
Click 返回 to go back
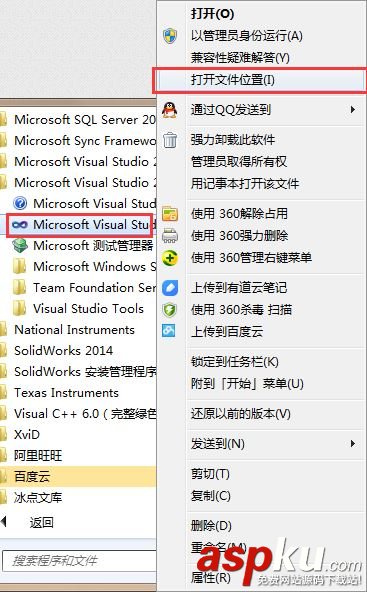pyautogui.click(x=42, y=523)
